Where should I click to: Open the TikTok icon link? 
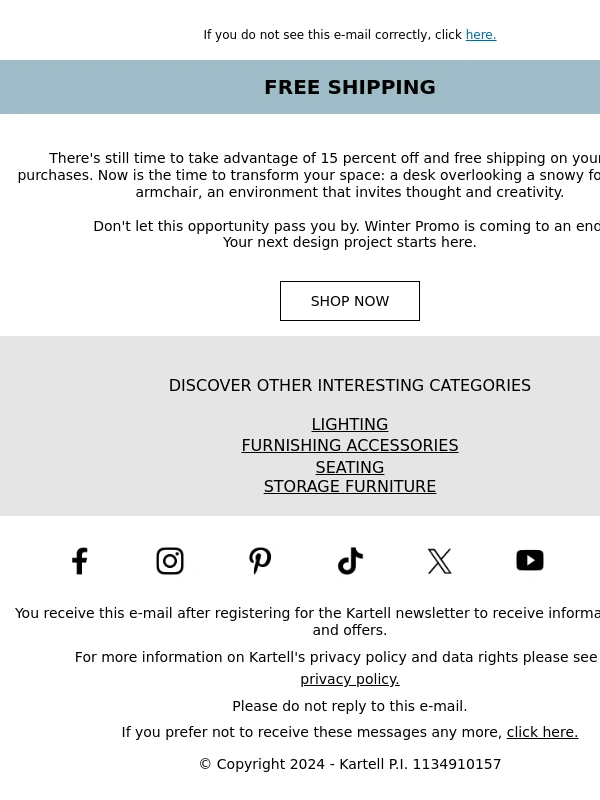tap(350, 561)
